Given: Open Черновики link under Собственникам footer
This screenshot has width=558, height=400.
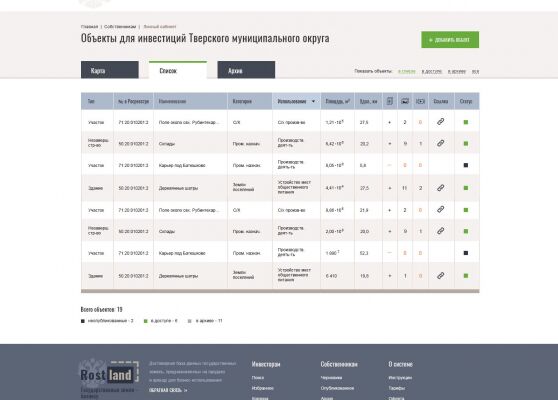Looking at the screenshot, I should point(331,378).
